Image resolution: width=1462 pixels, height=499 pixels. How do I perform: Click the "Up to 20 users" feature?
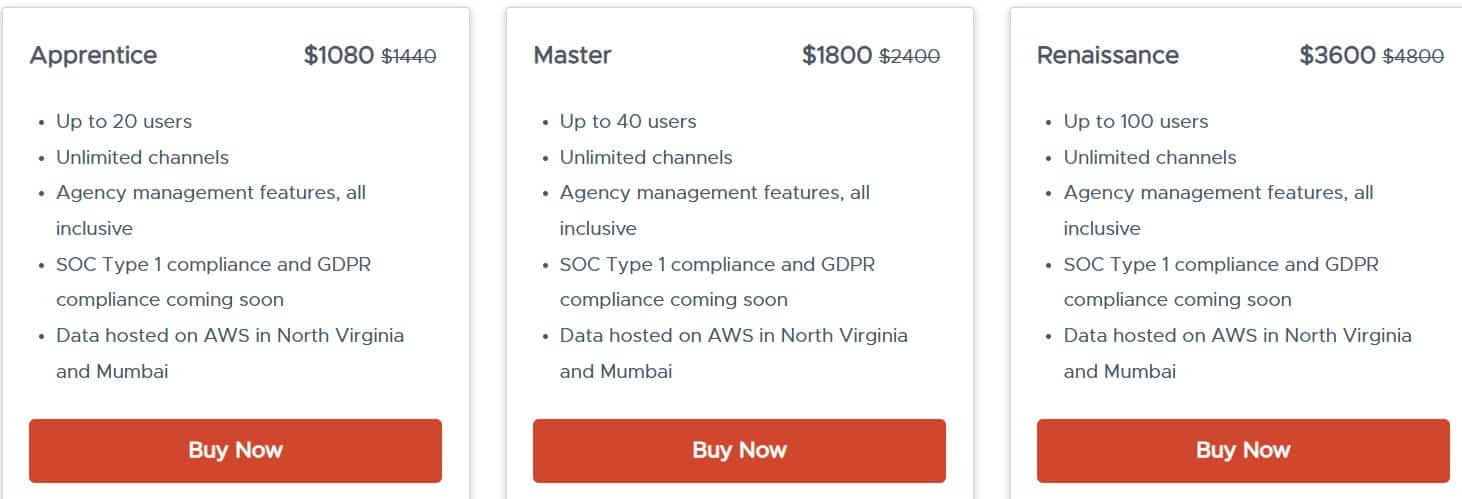[x=124, y=122]
